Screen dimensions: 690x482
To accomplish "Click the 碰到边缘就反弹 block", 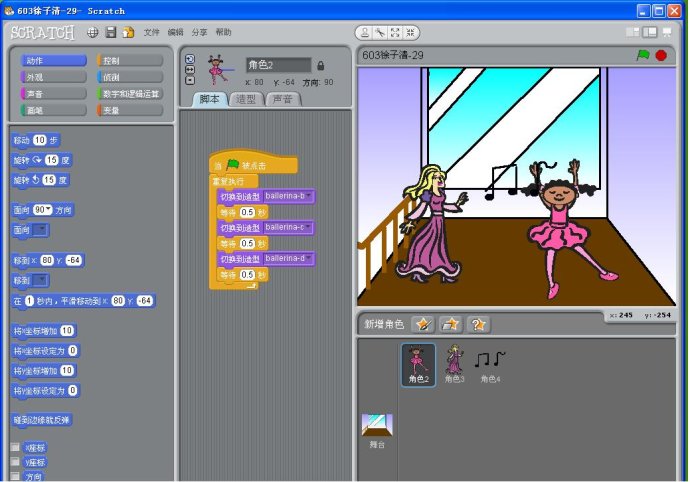I will (x=41, y=420).
